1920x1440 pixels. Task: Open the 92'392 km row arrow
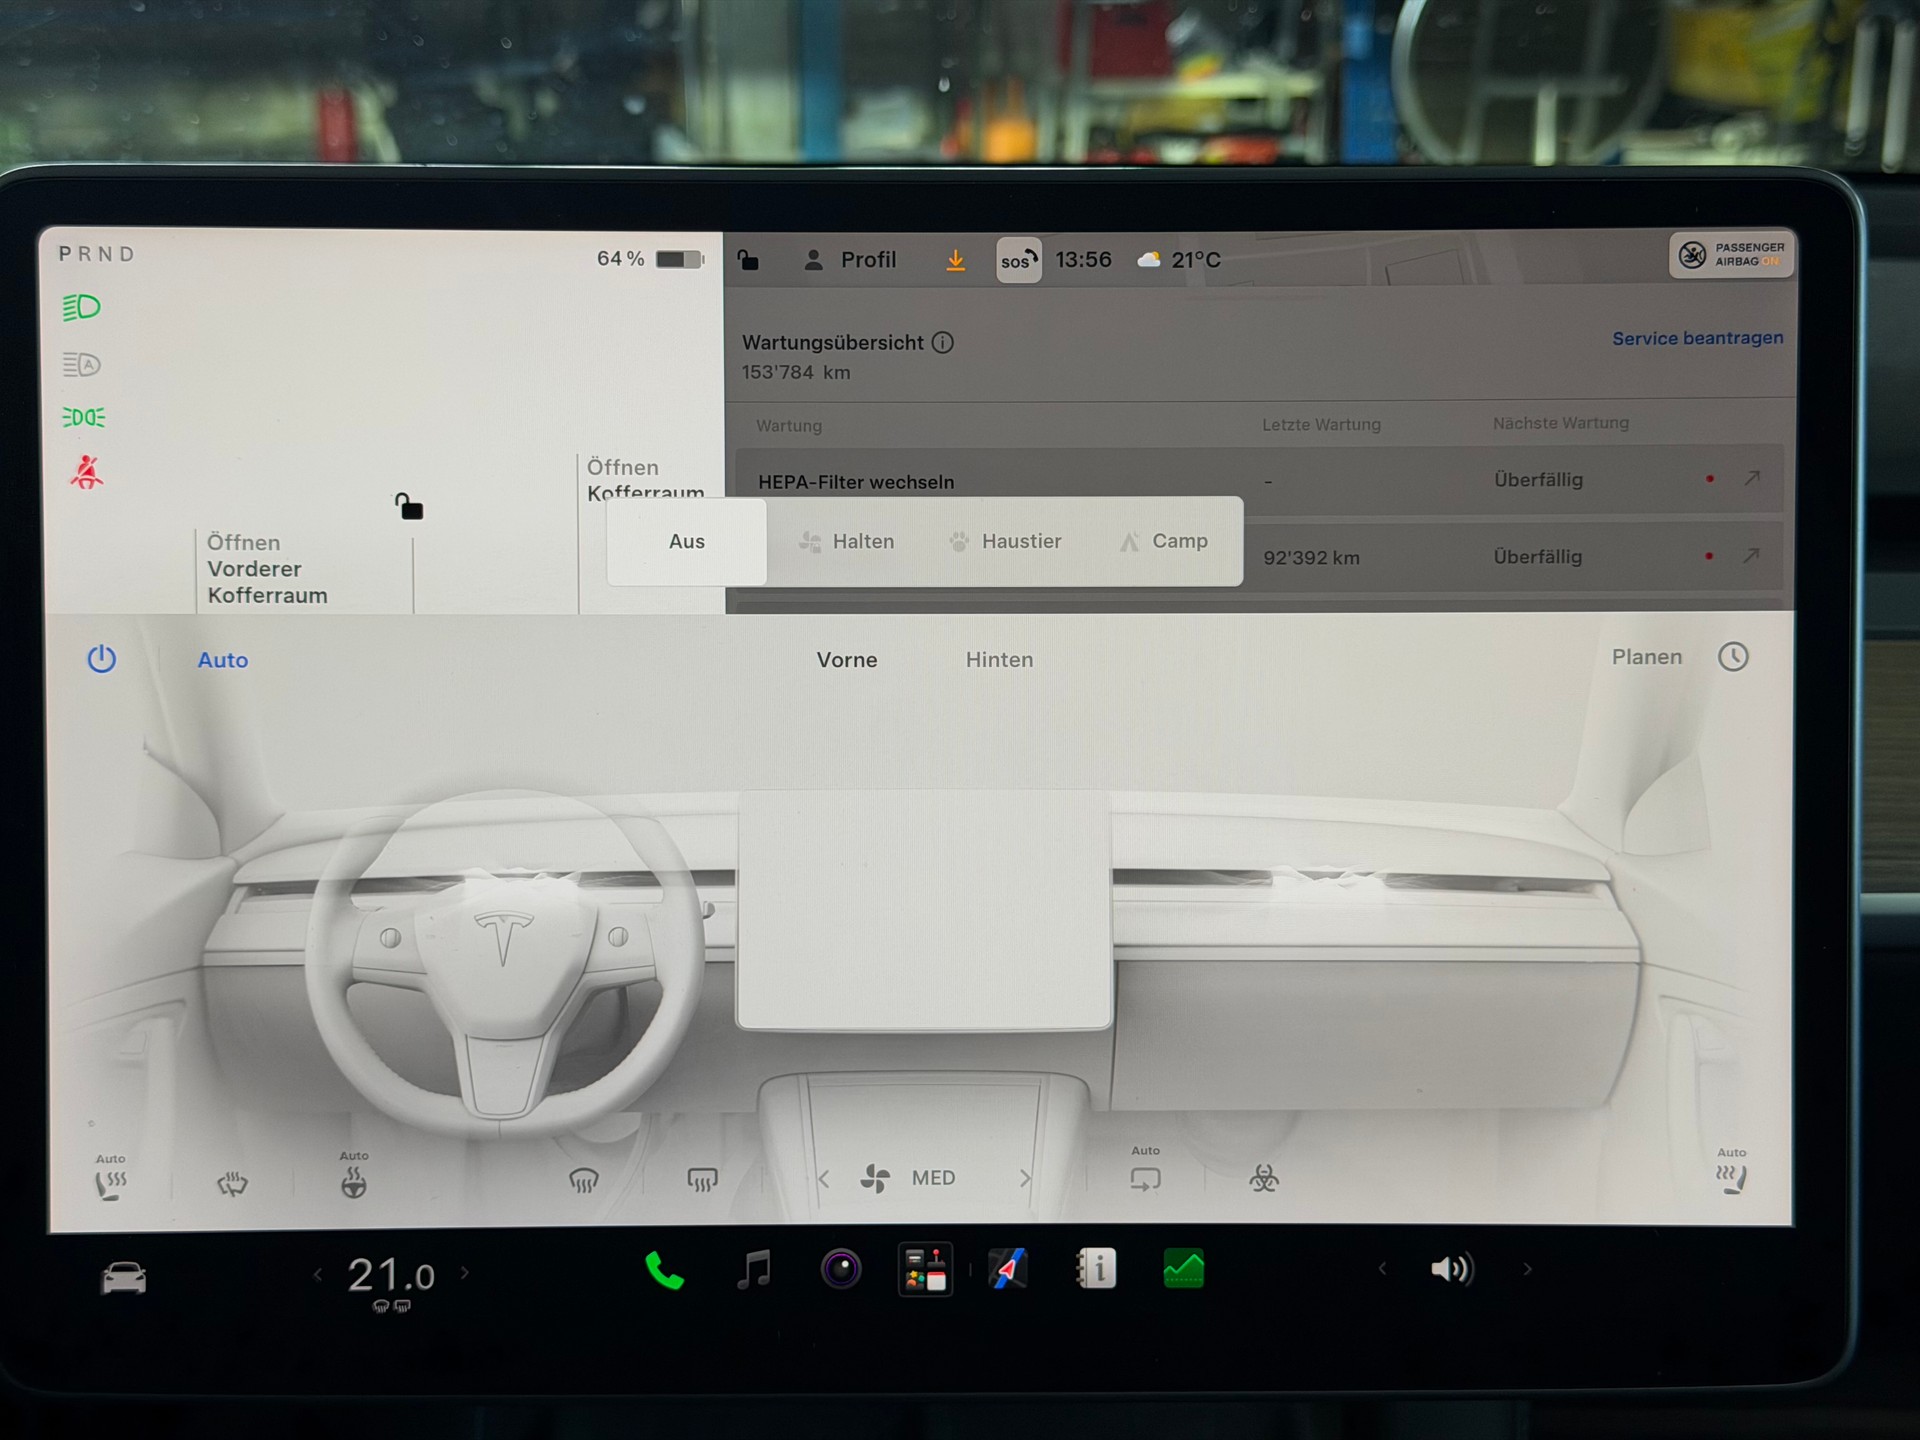point(1751,555)
